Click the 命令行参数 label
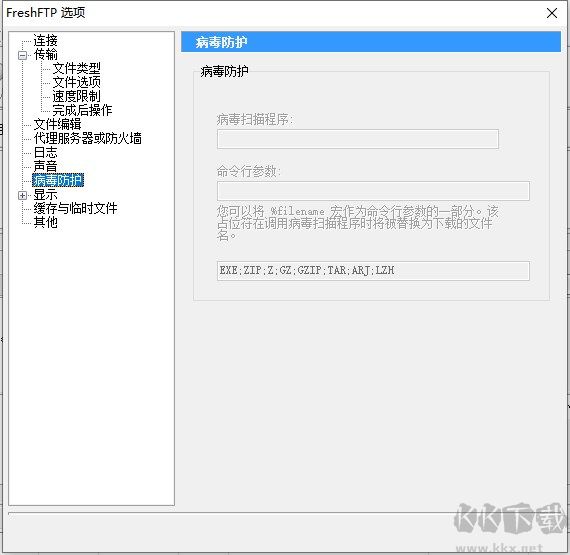This screenshot has height=555, width=570. point(249,171)
